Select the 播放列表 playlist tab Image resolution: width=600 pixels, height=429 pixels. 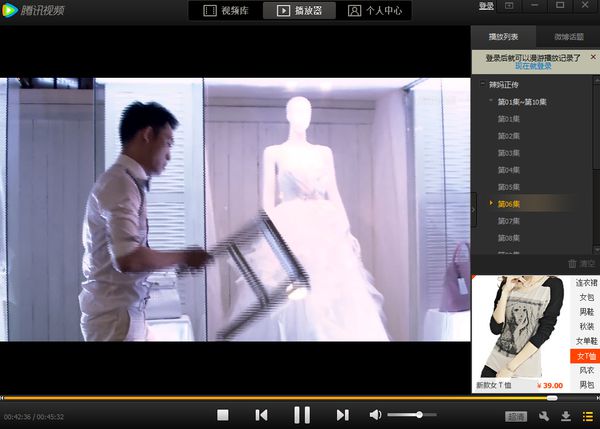pos(503,37)
